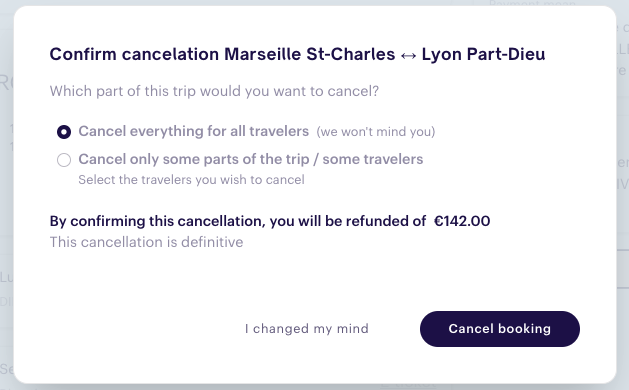Select the Cancel everything for all travelers radio
This screenshot has height=390, width=629.
64,132
